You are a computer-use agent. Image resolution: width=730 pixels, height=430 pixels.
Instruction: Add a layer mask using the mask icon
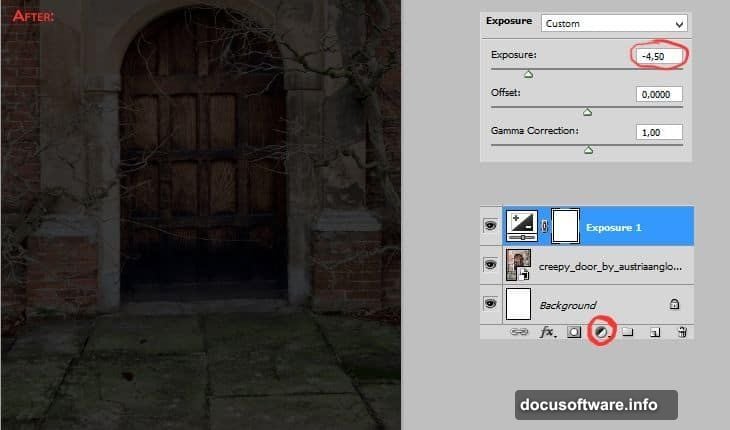574,332
